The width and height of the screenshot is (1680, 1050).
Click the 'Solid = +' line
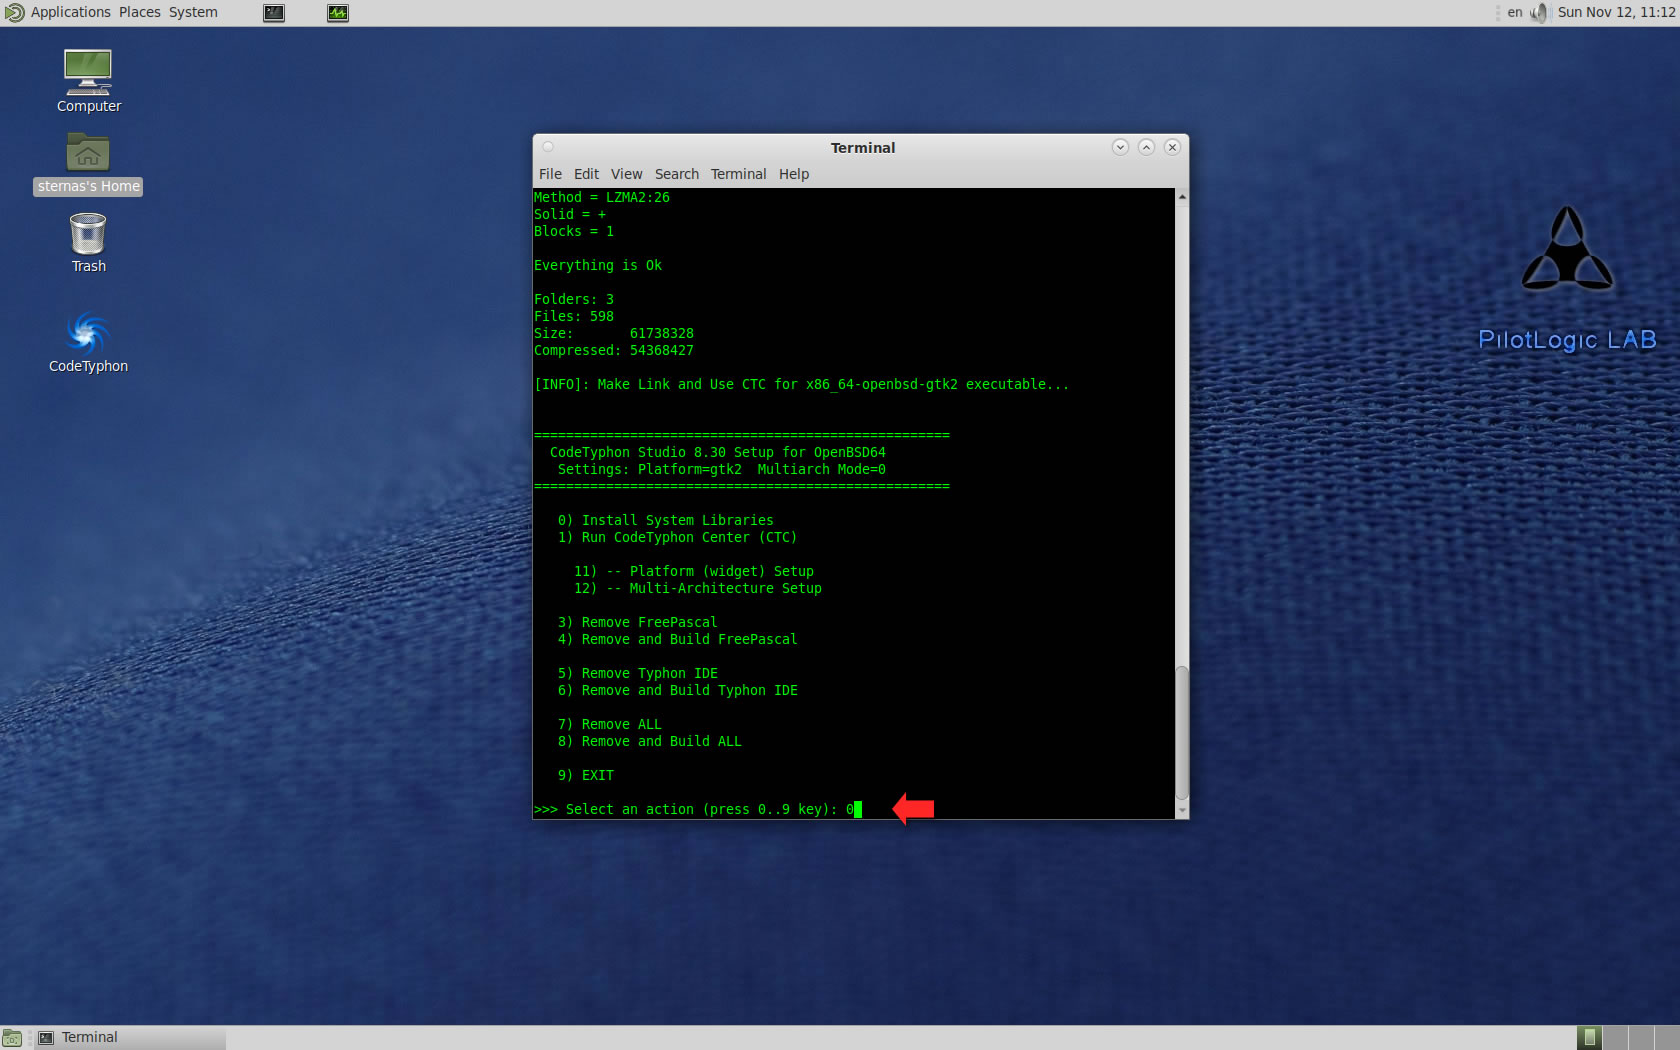click(570, 214)
